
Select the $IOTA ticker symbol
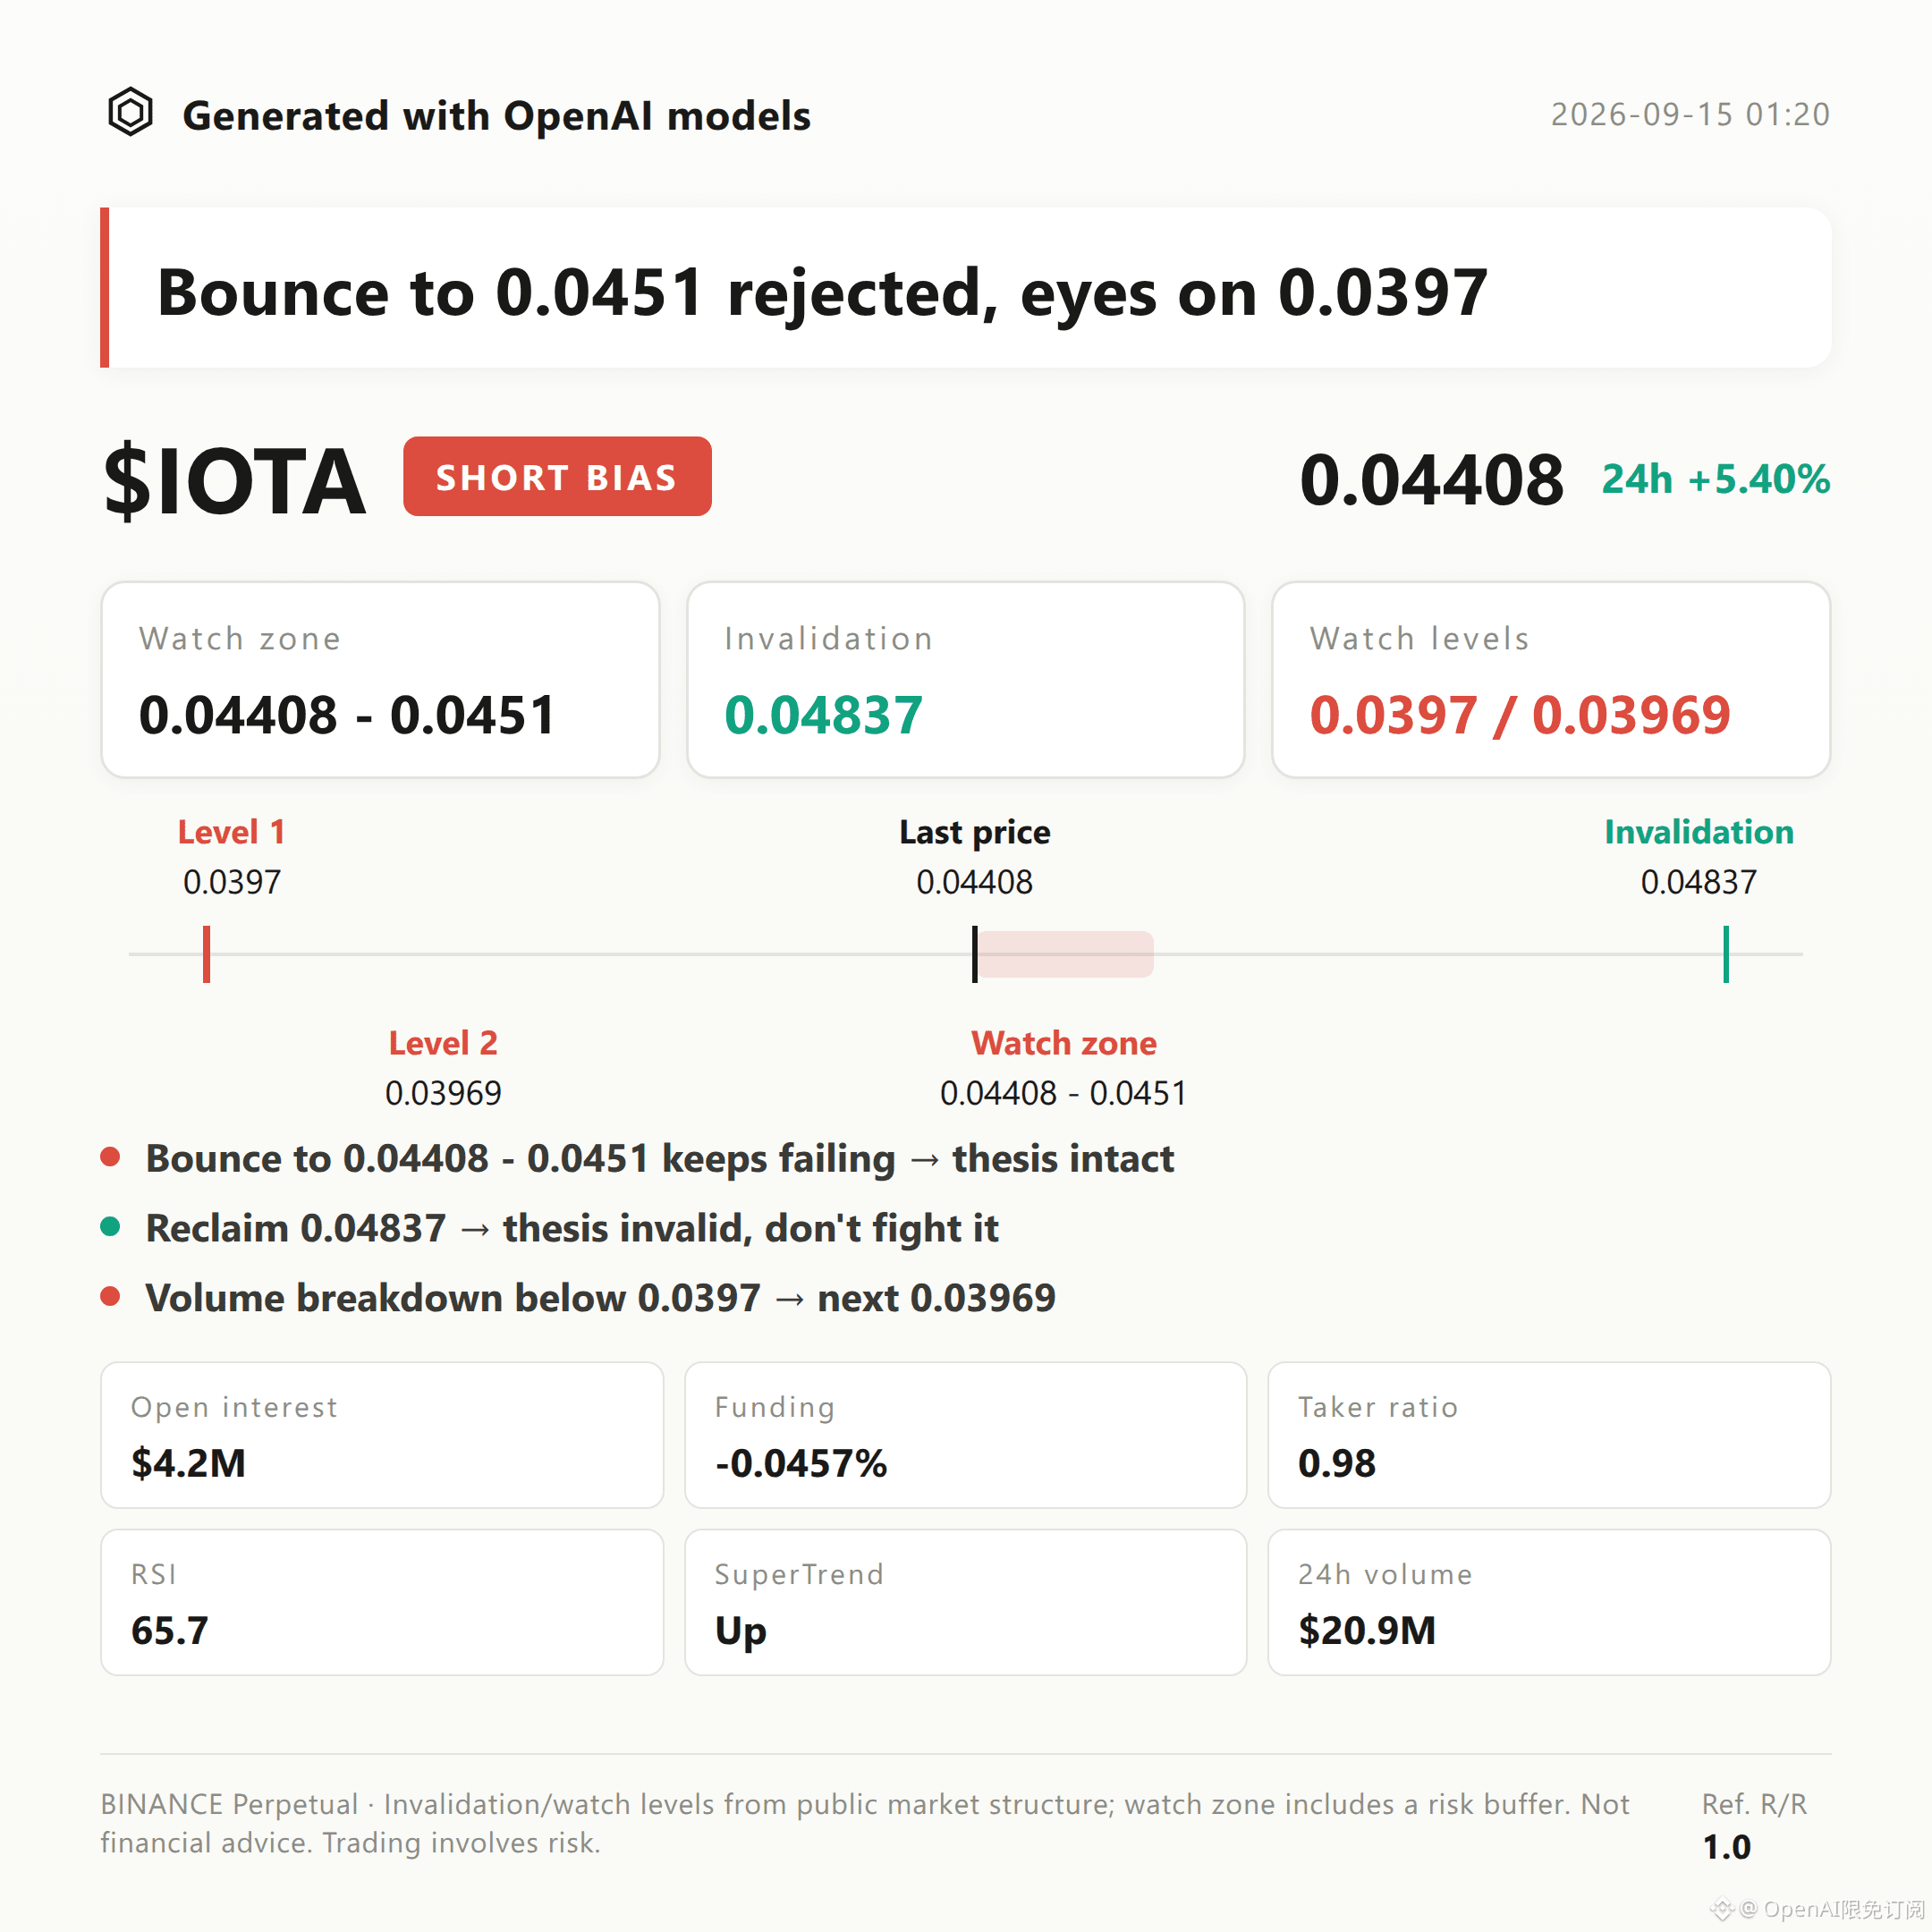[234, 481]
